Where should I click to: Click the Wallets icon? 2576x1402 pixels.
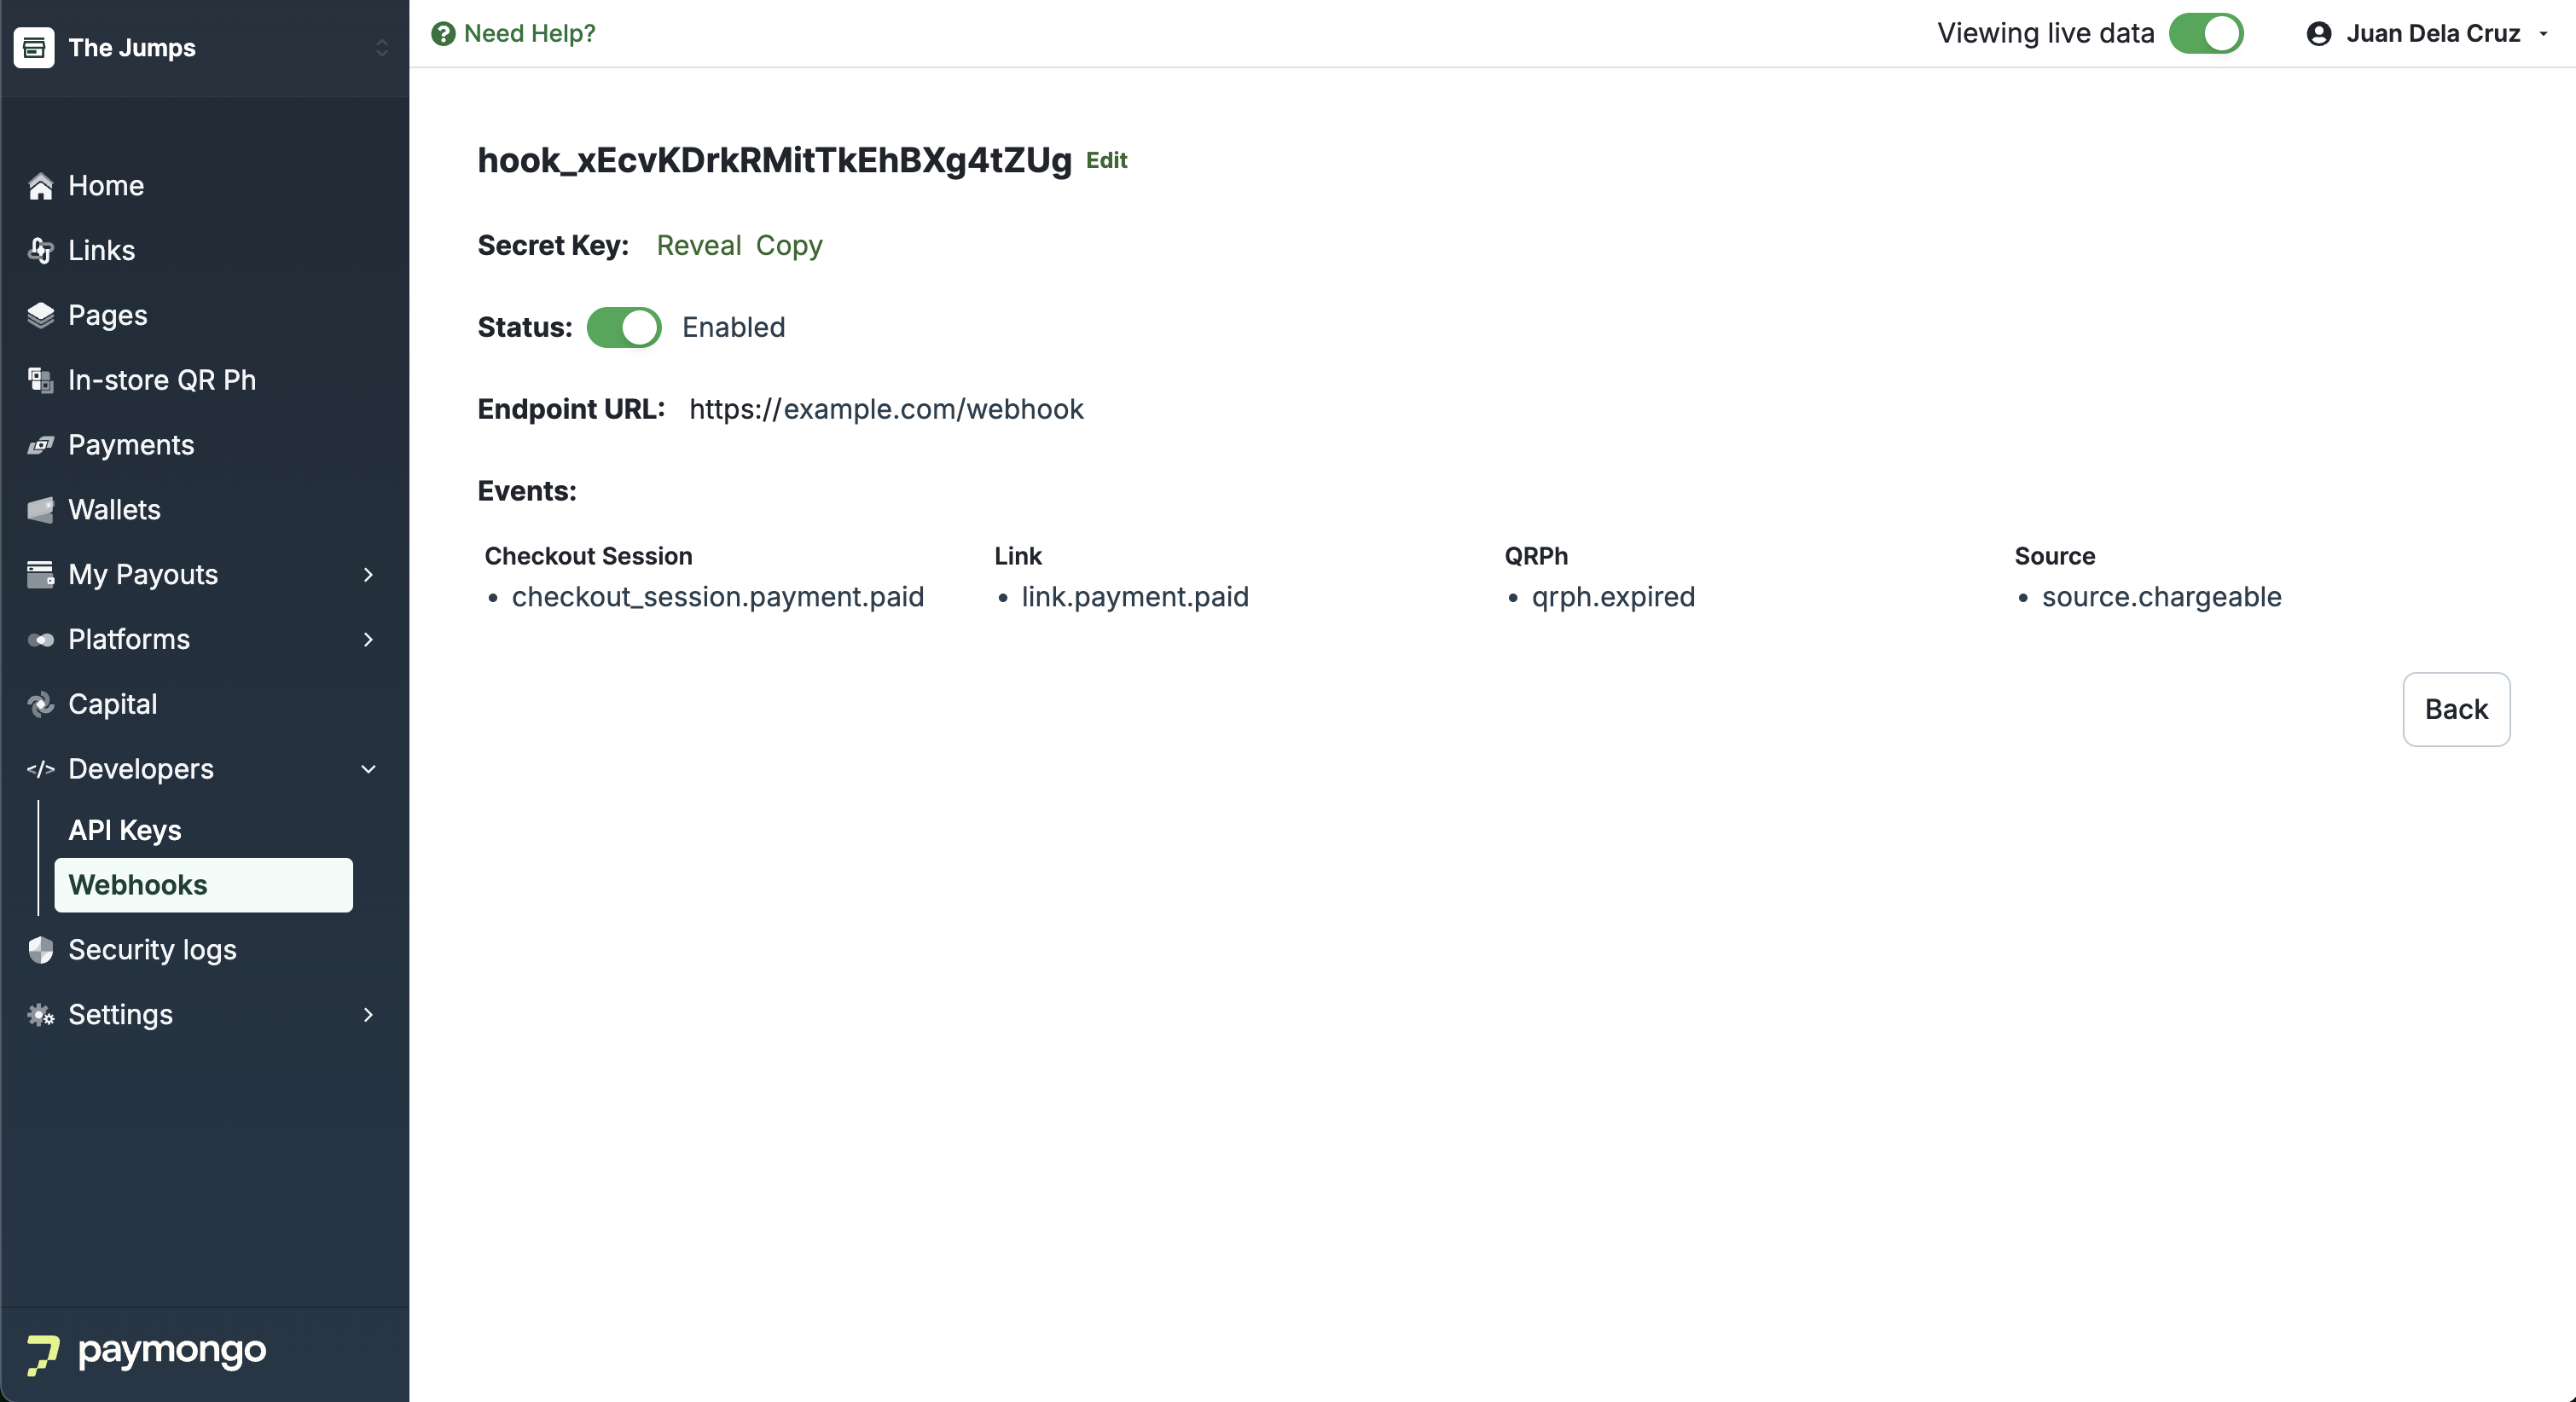40,510
